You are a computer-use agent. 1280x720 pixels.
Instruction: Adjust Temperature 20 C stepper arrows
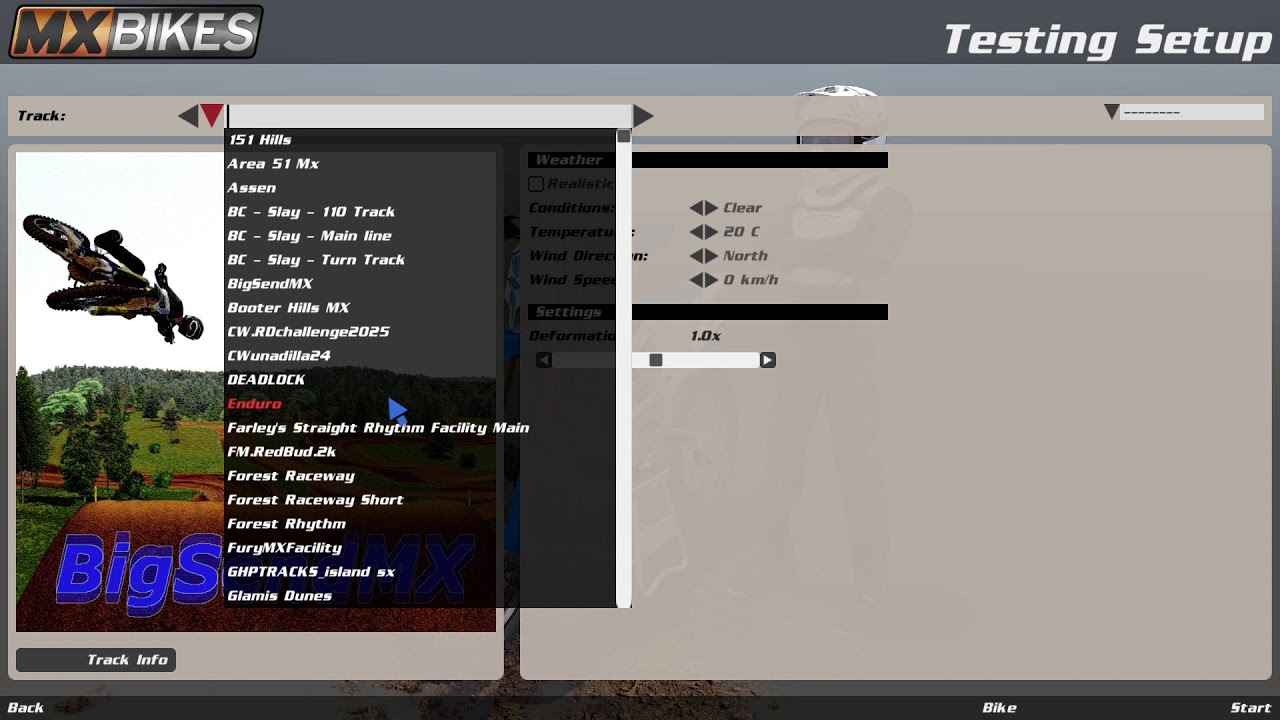704,232
